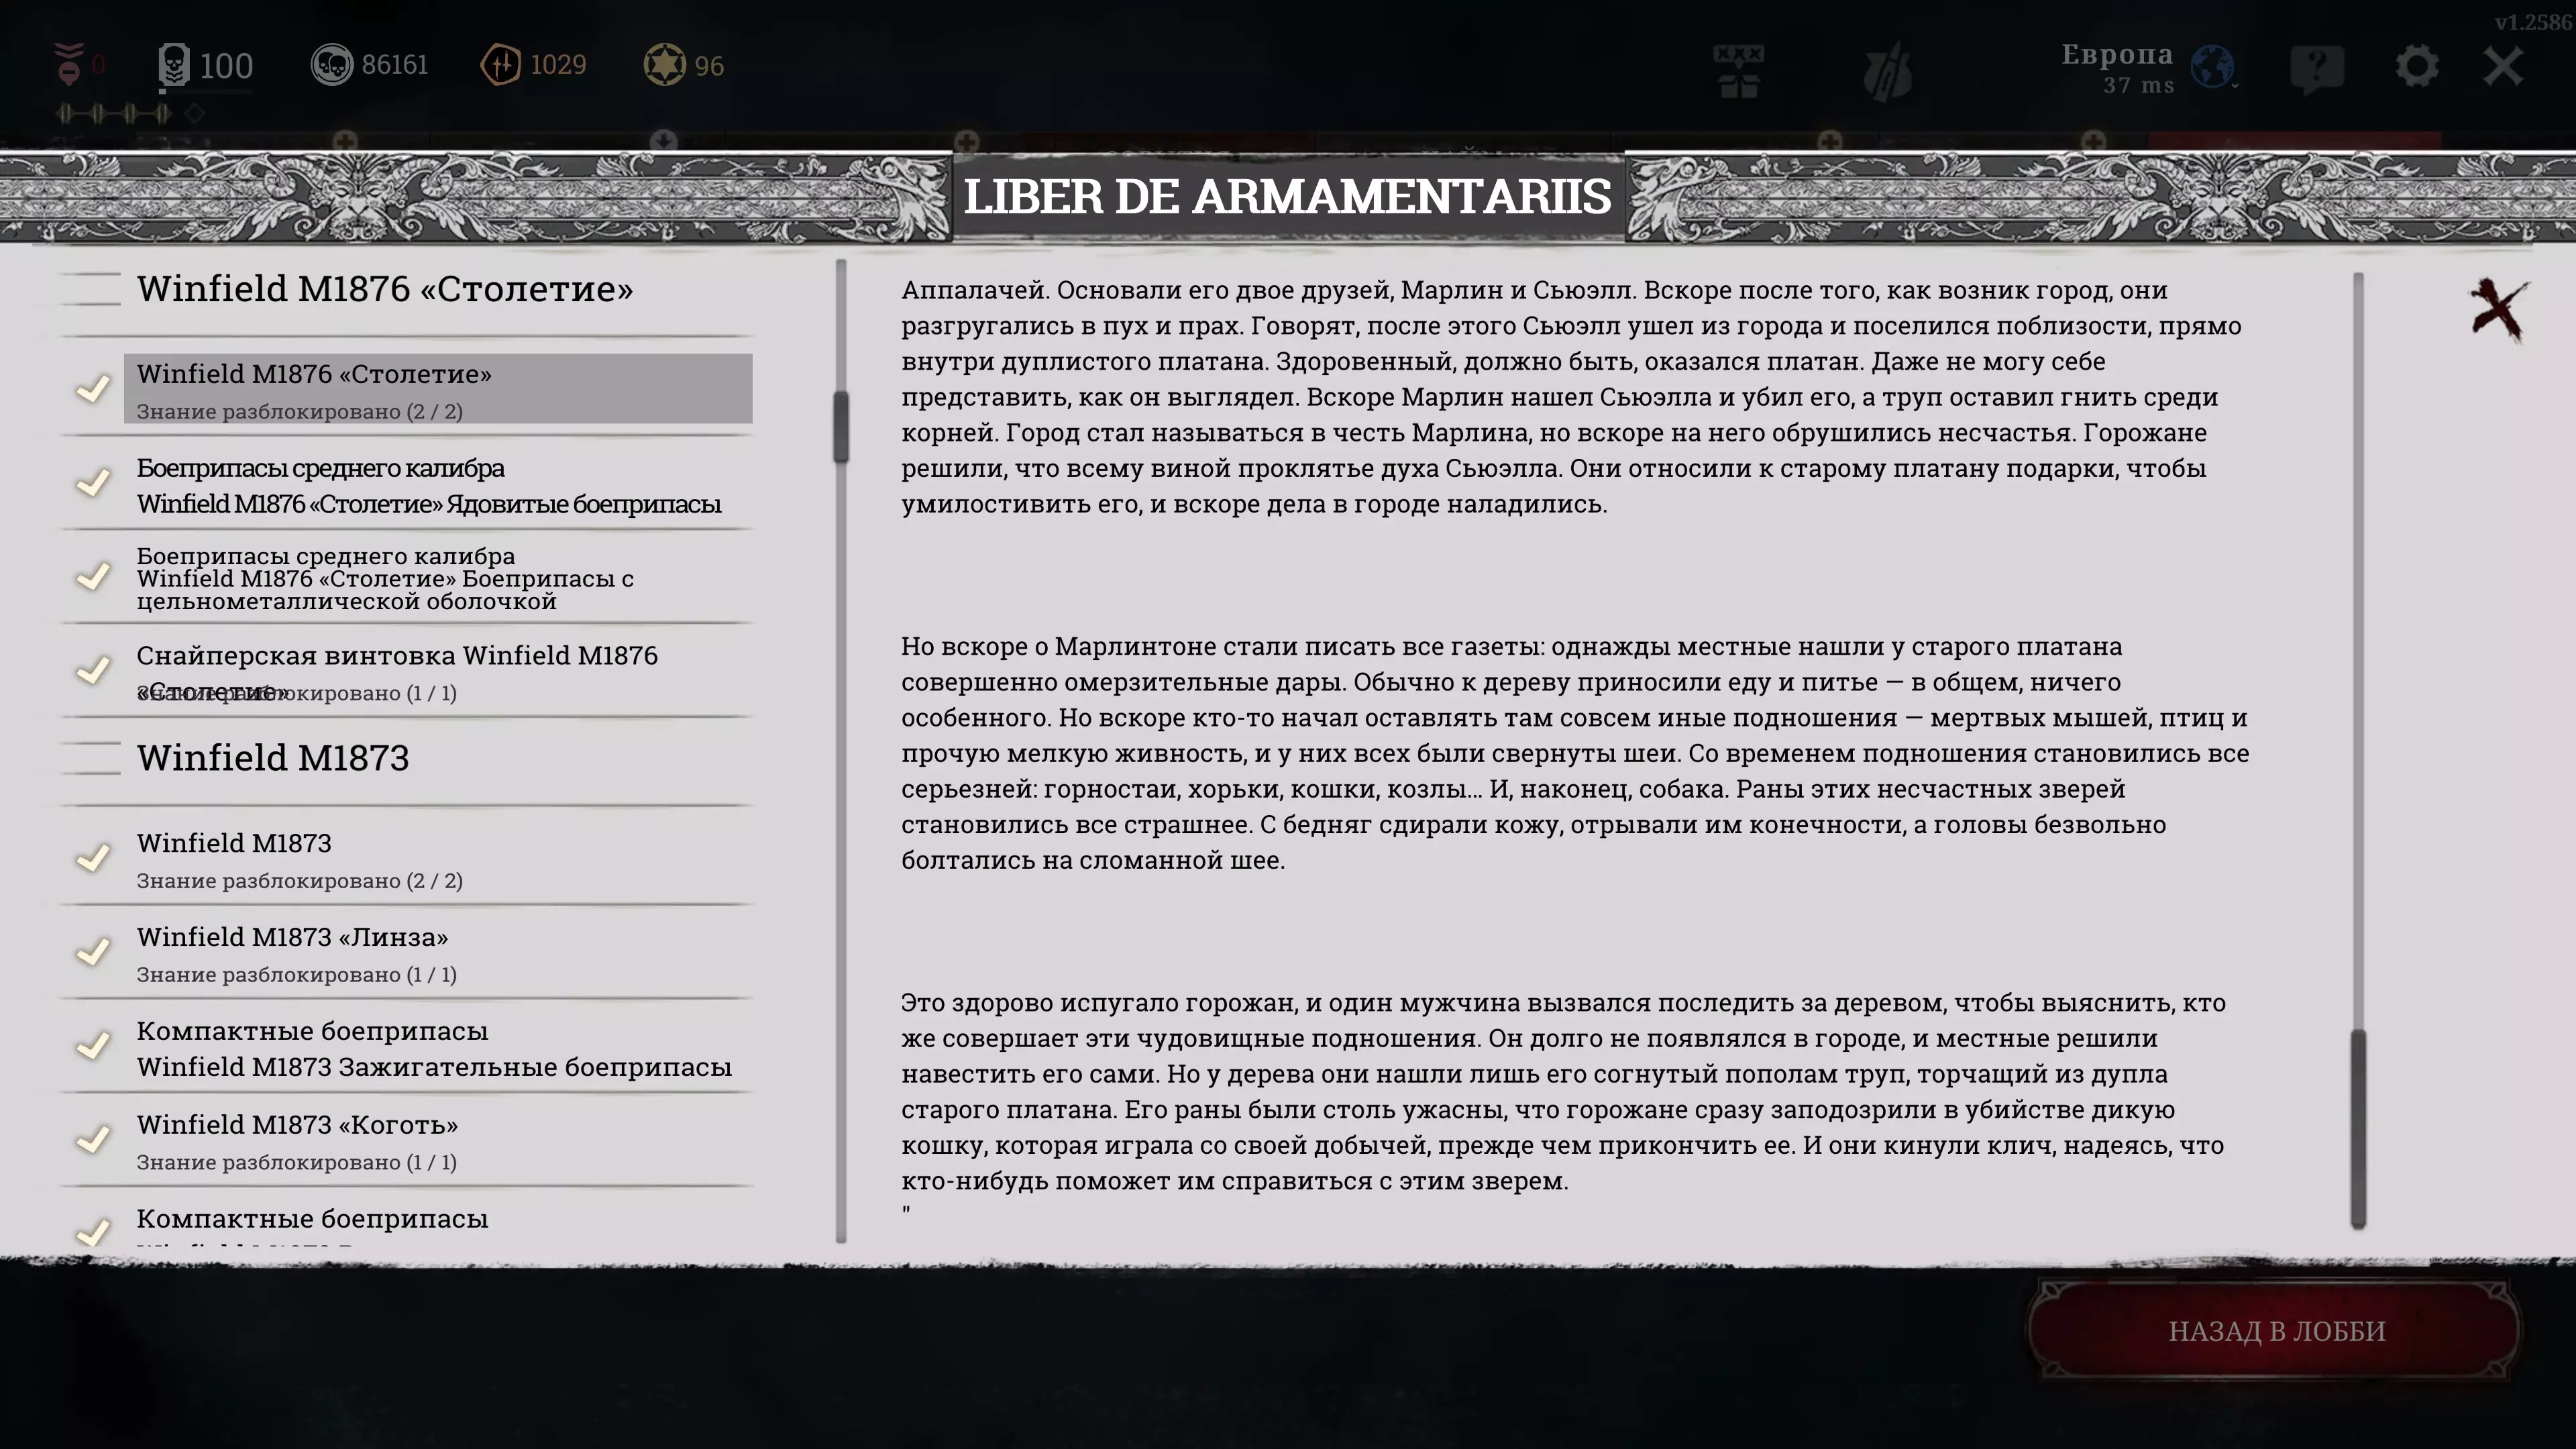
Task: Open settings via the gear icon
Action: pos(2416,67)
